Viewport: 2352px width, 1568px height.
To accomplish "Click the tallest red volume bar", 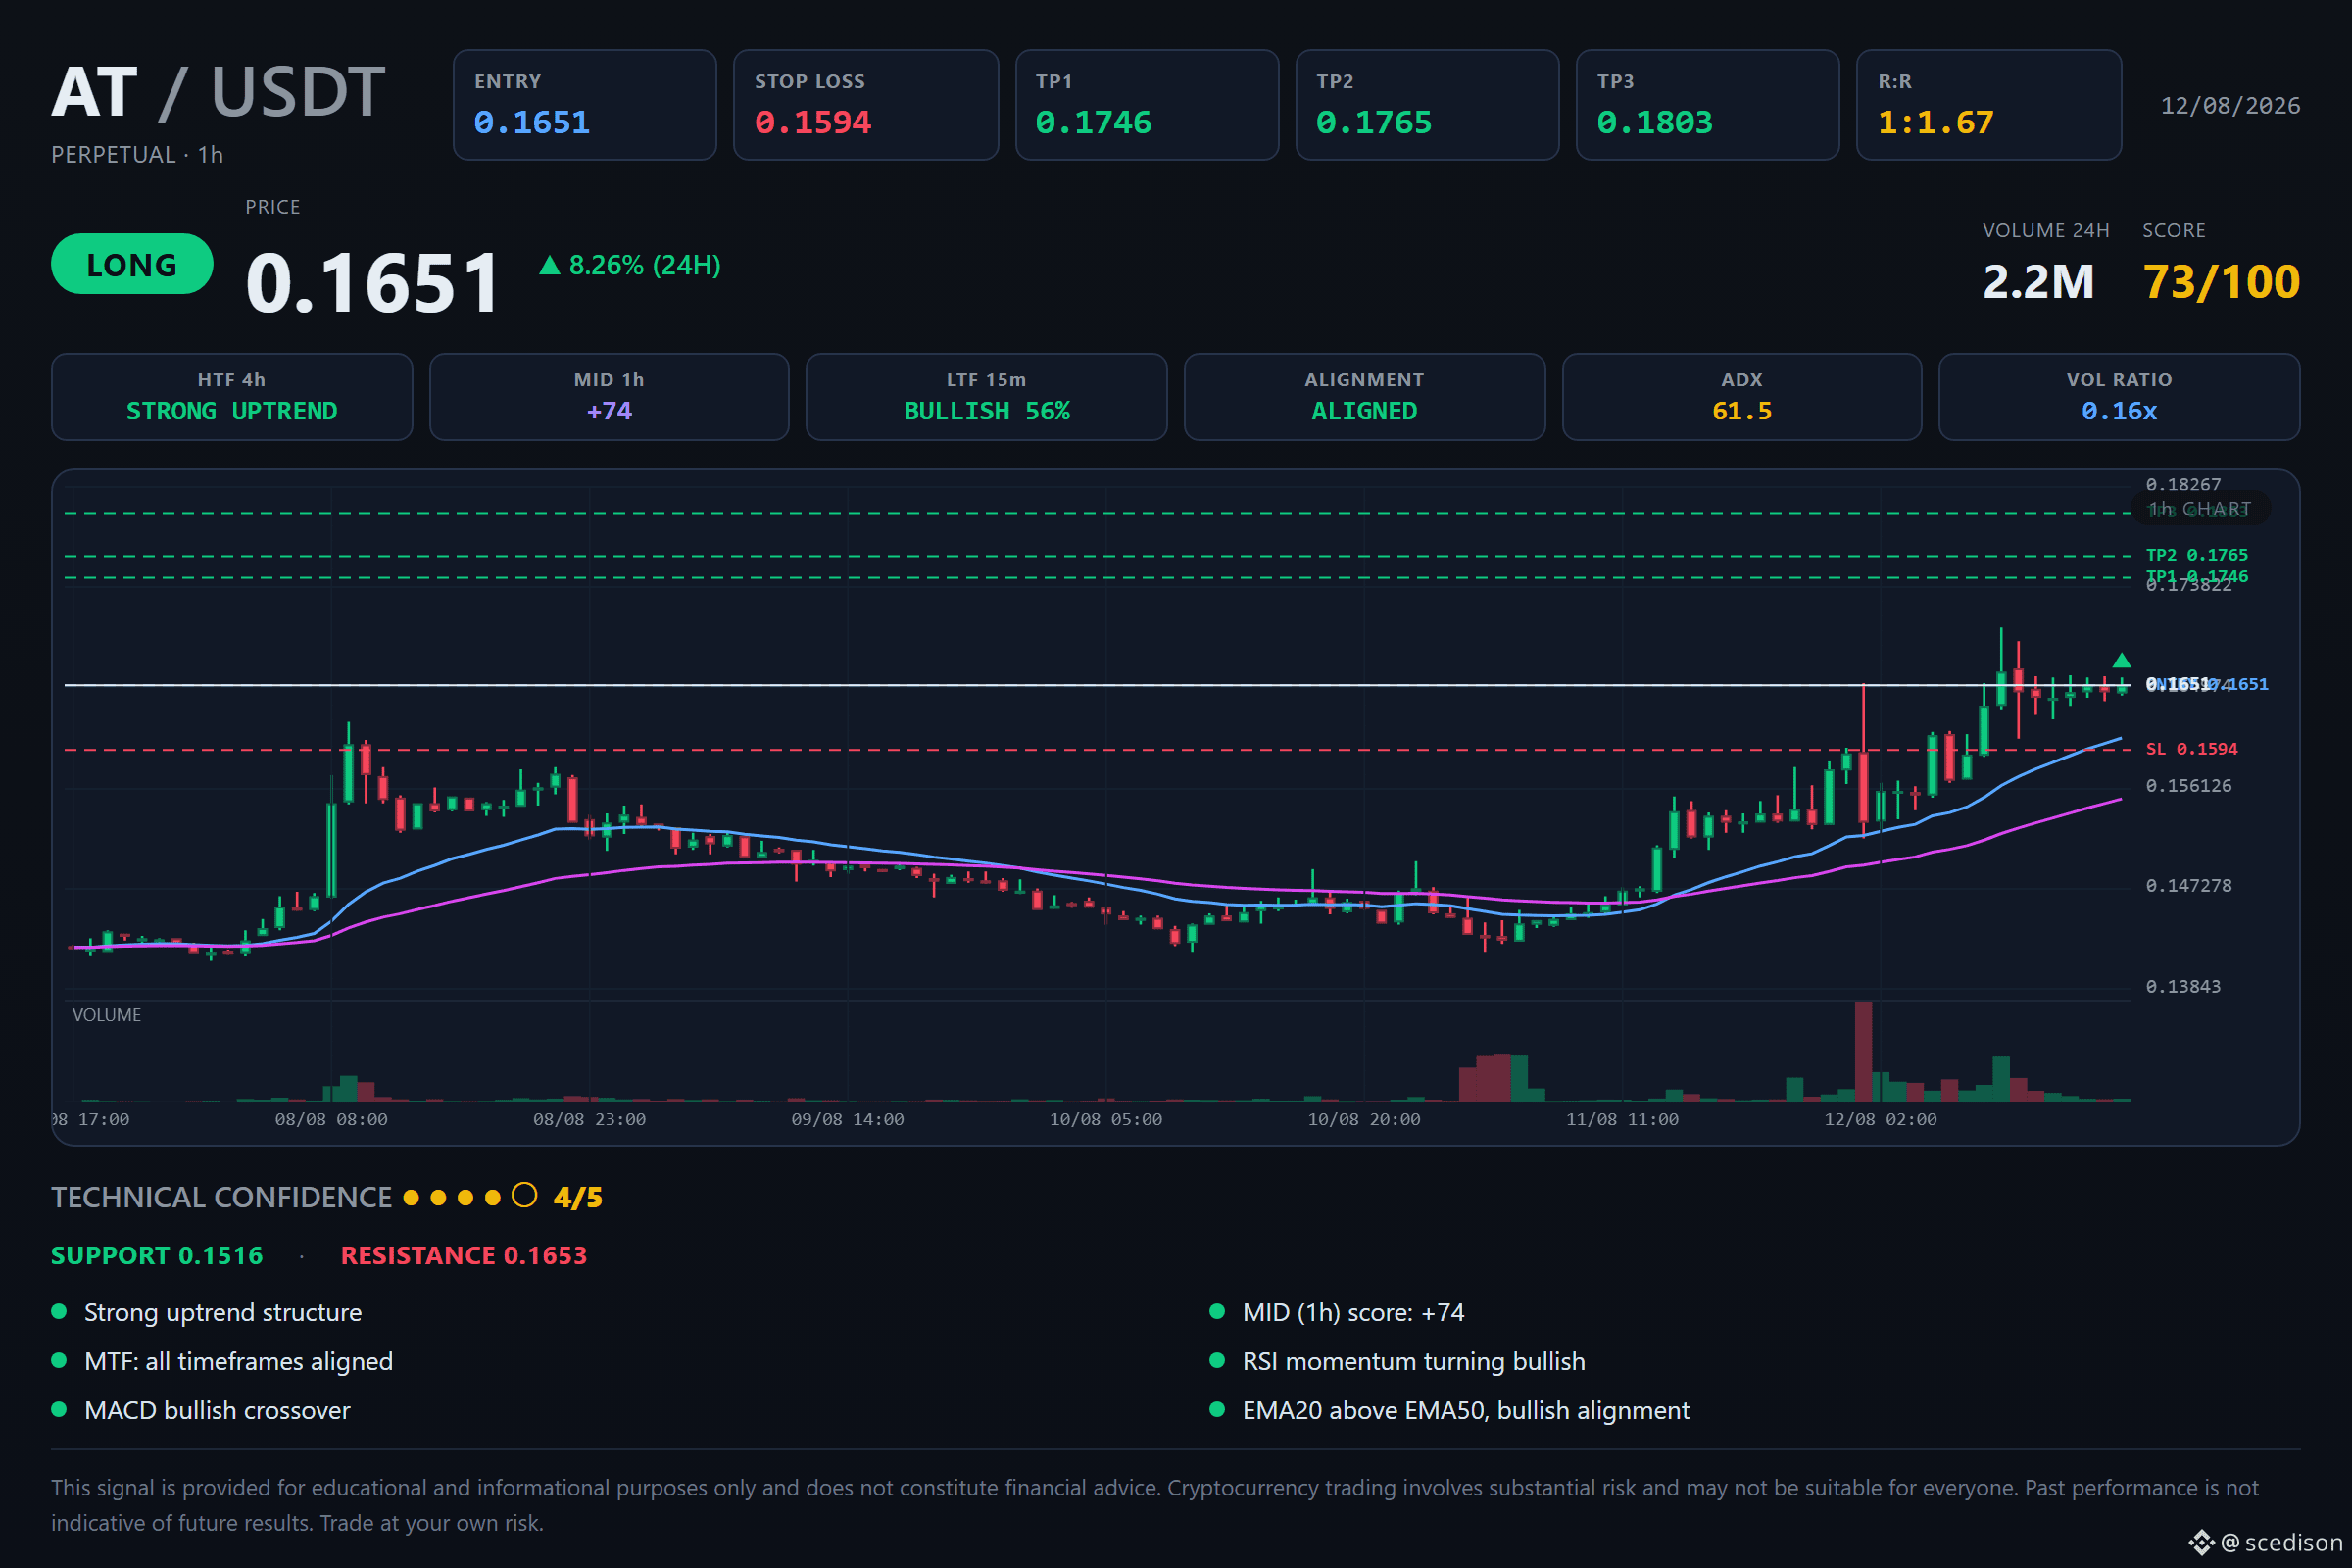I will click(1863, 1051).
